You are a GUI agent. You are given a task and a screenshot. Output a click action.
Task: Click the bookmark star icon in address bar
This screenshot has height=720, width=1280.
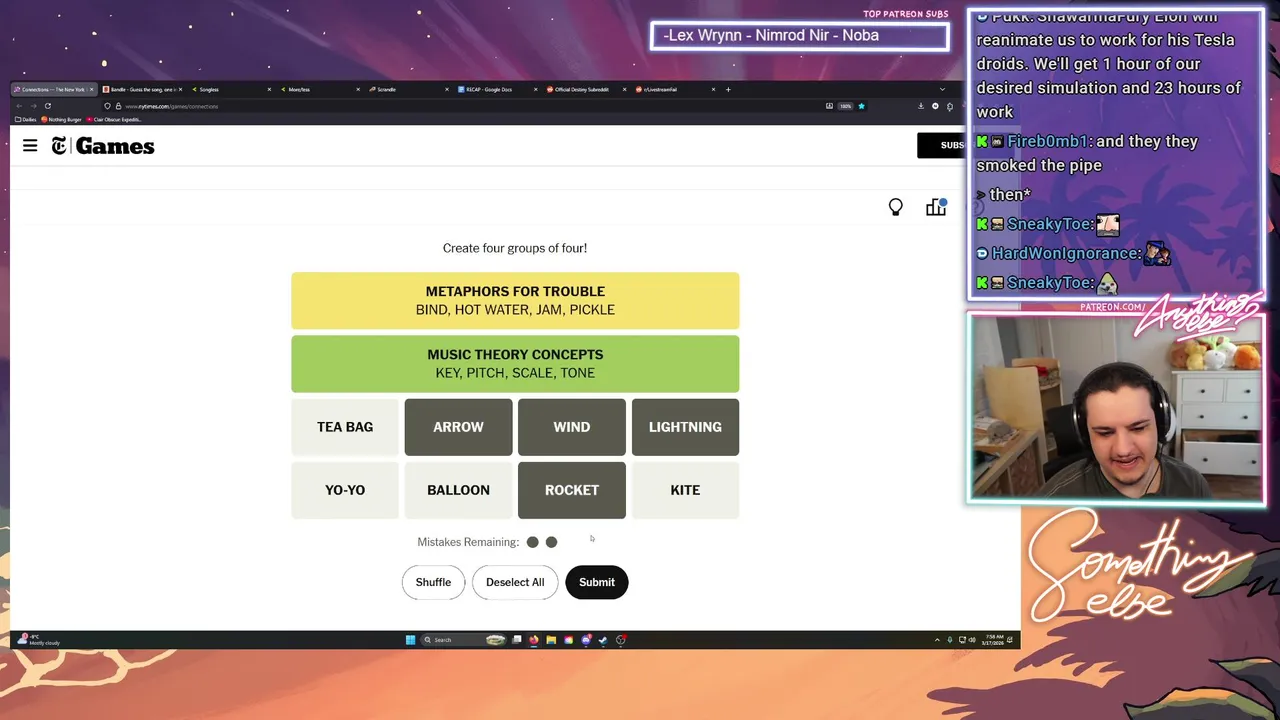[x=861, y=106]
